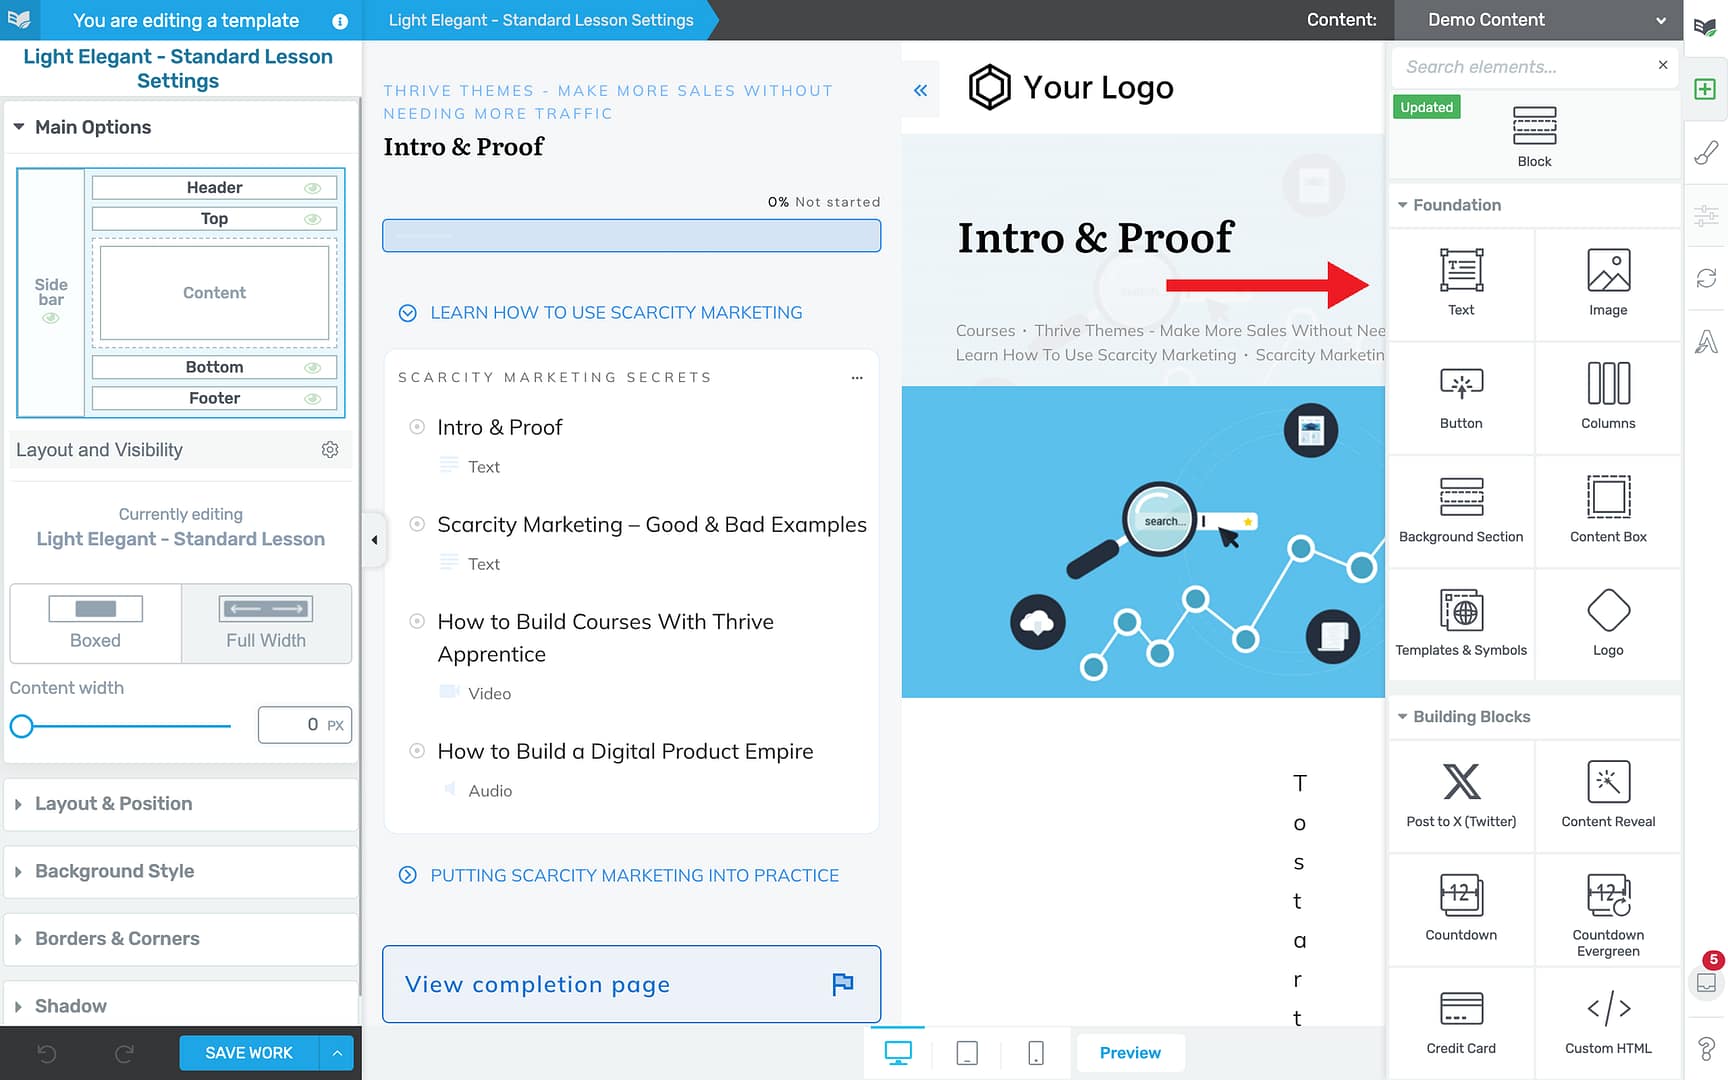Insert an Image element

1607,284
